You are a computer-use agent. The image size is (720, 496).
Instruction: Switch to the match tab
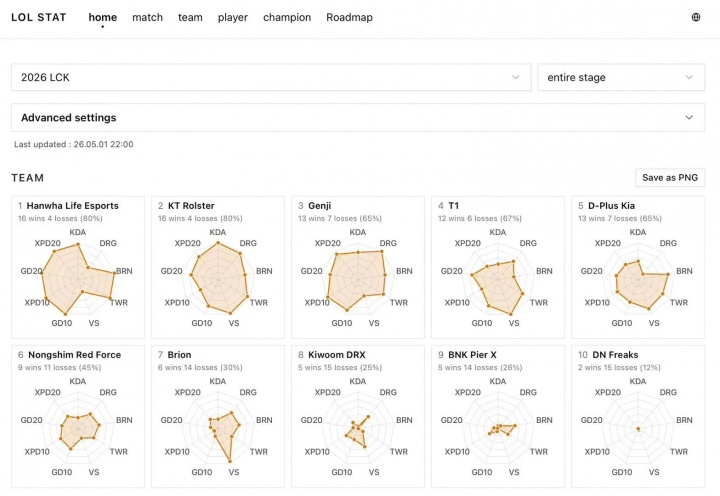click(x=147, y=17)
